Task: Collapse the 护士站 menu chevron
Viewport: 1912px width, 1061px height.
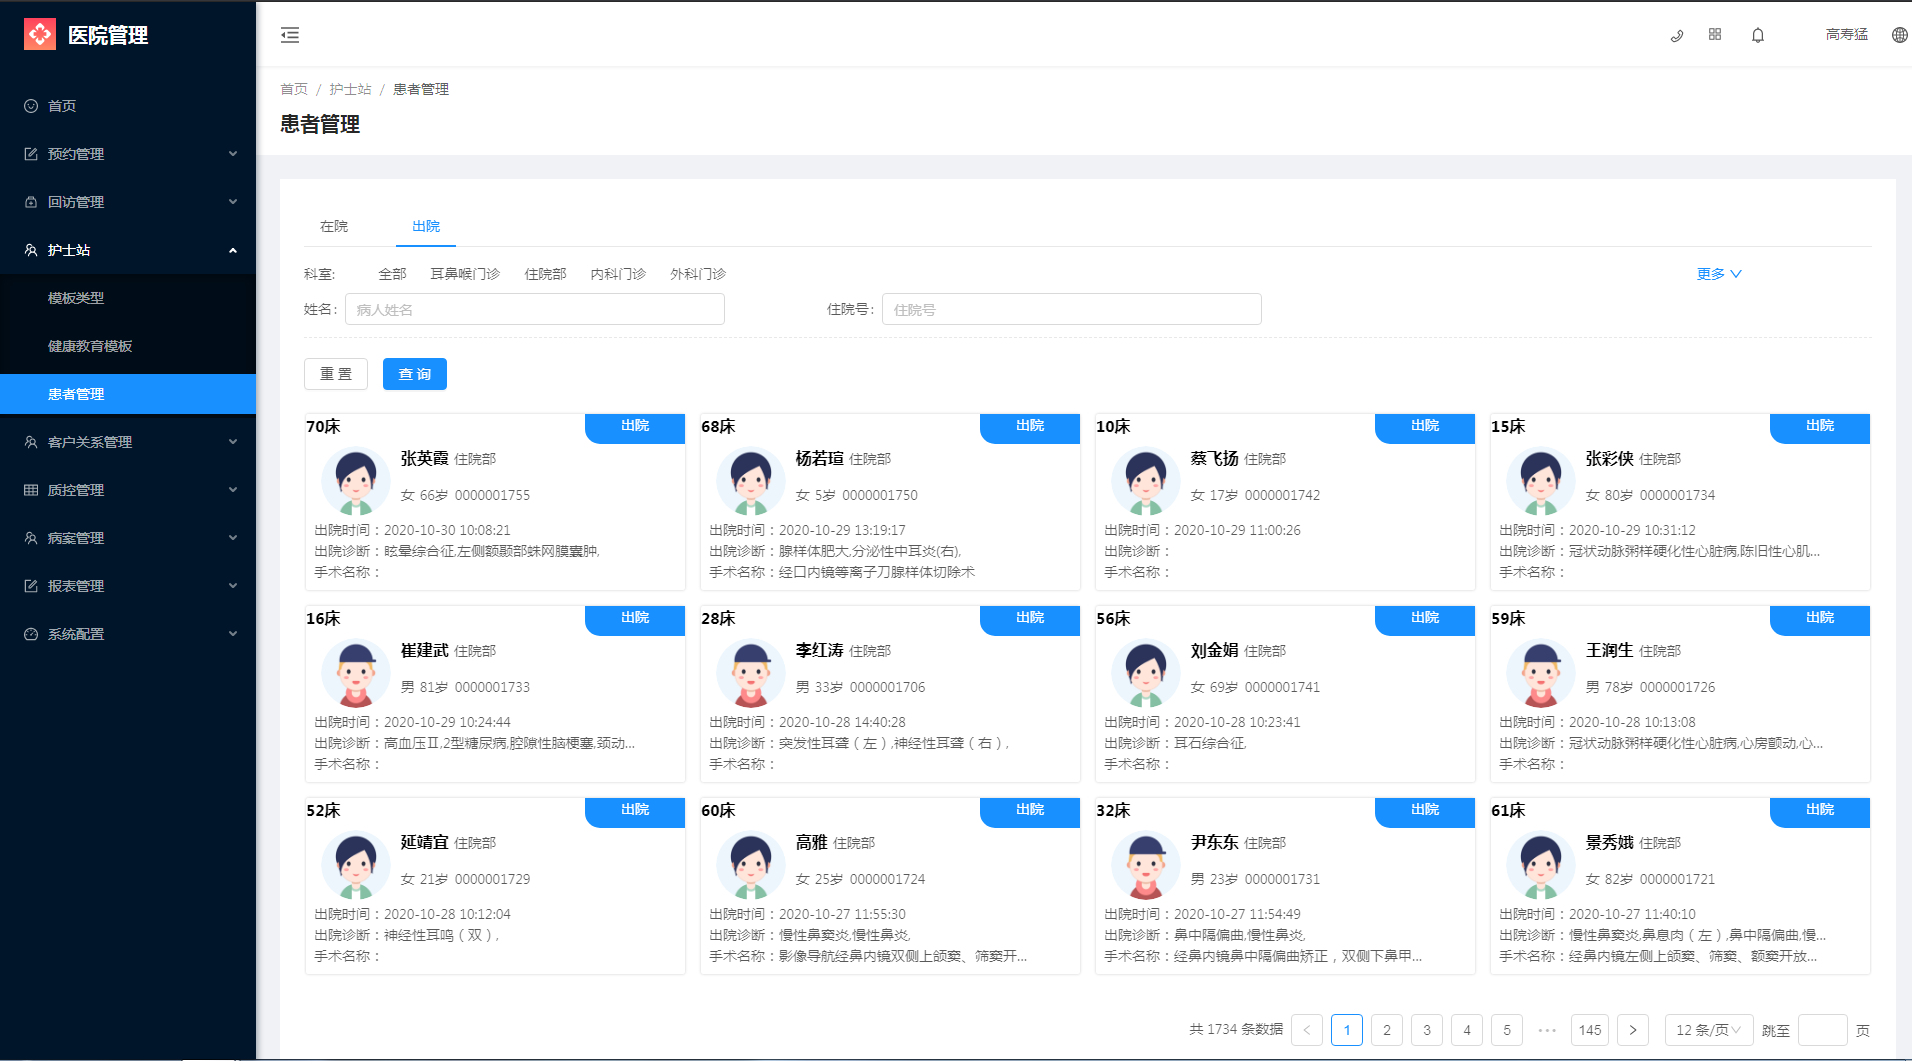Action: pyautogui.click(x=233, y=250)
